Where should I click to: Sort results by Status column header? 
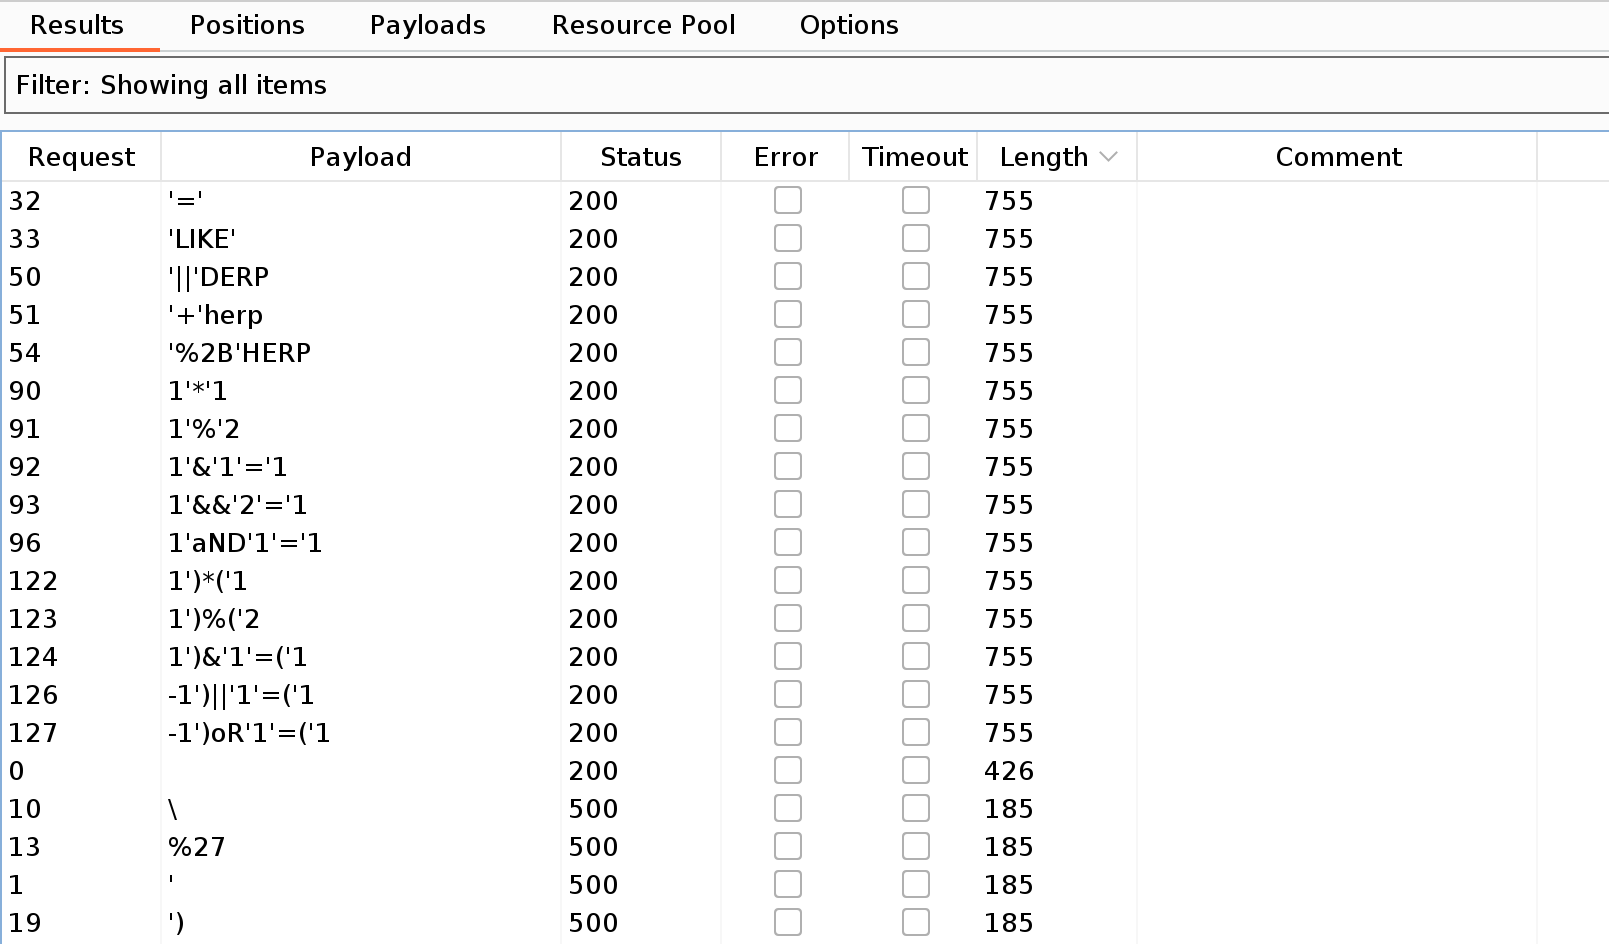coord(640,157)
